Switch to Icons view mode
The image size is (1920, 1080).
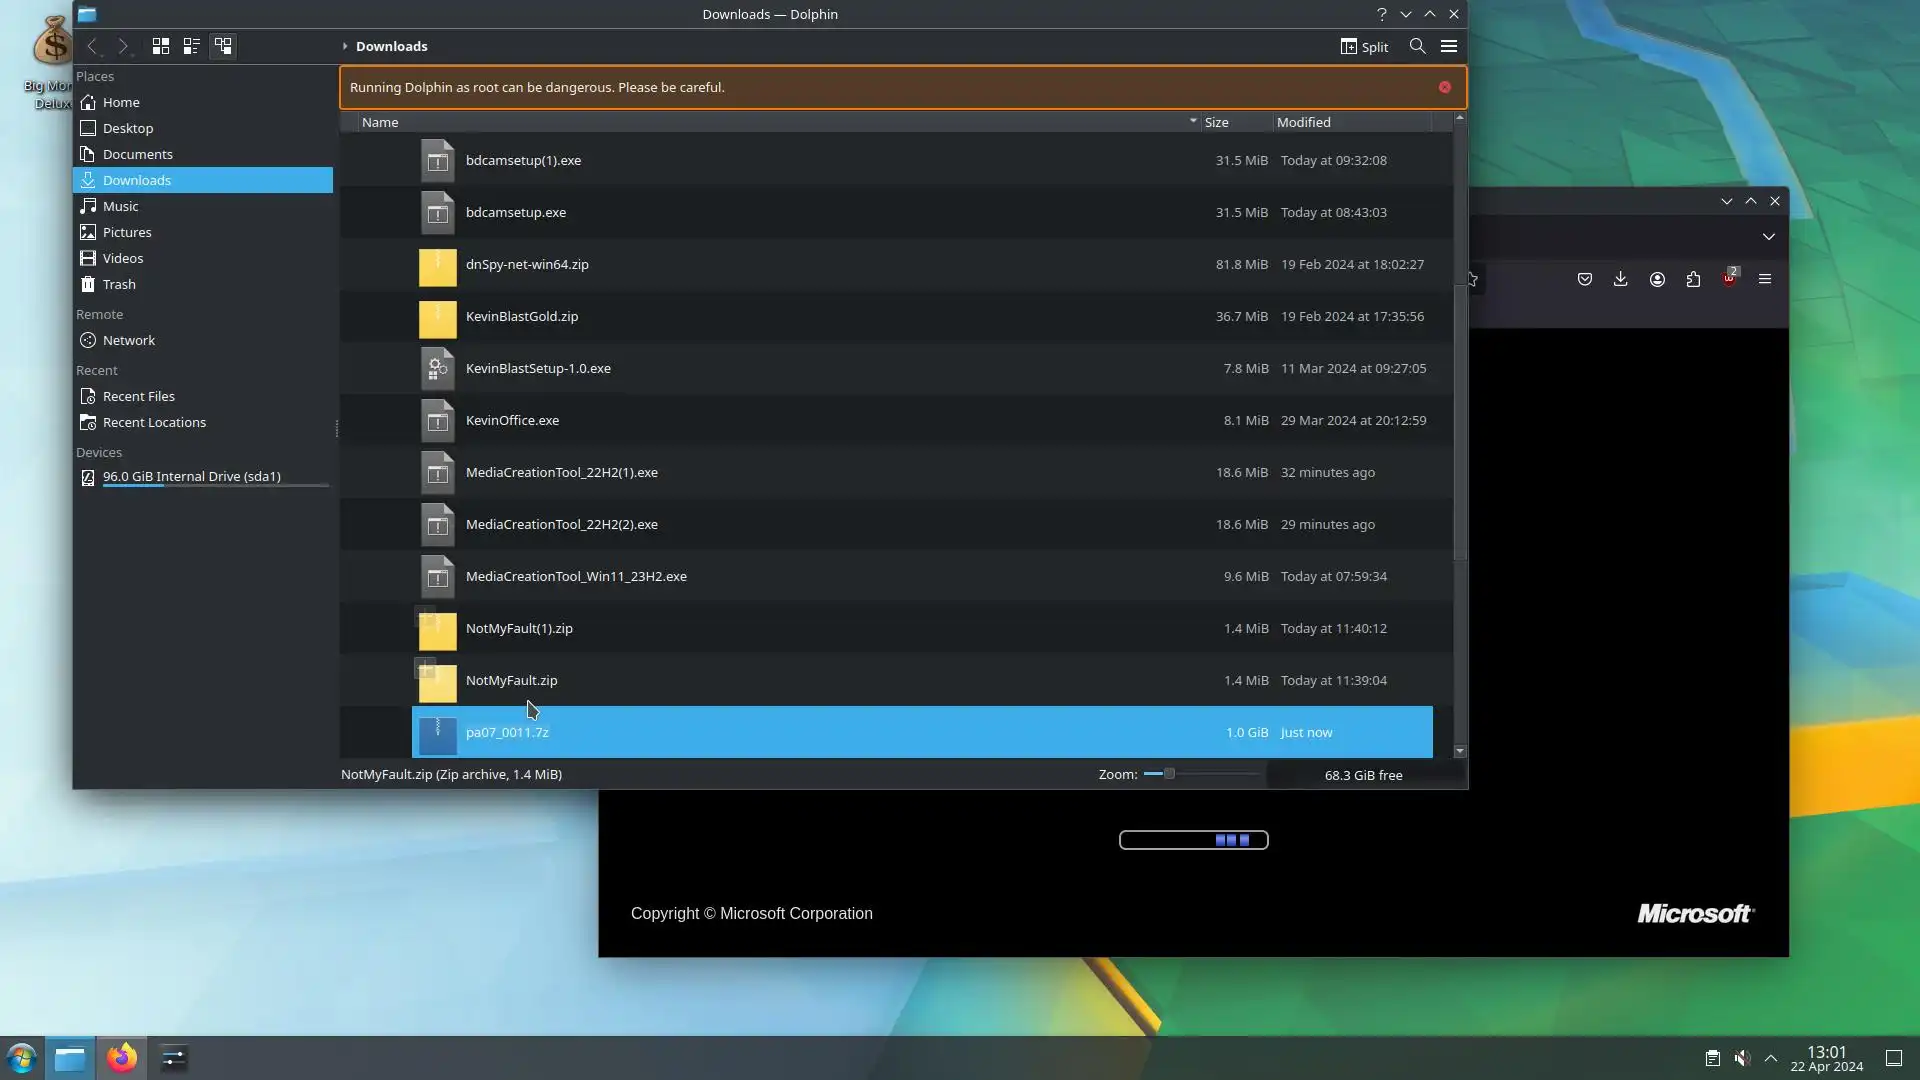[x=160, y=46]
